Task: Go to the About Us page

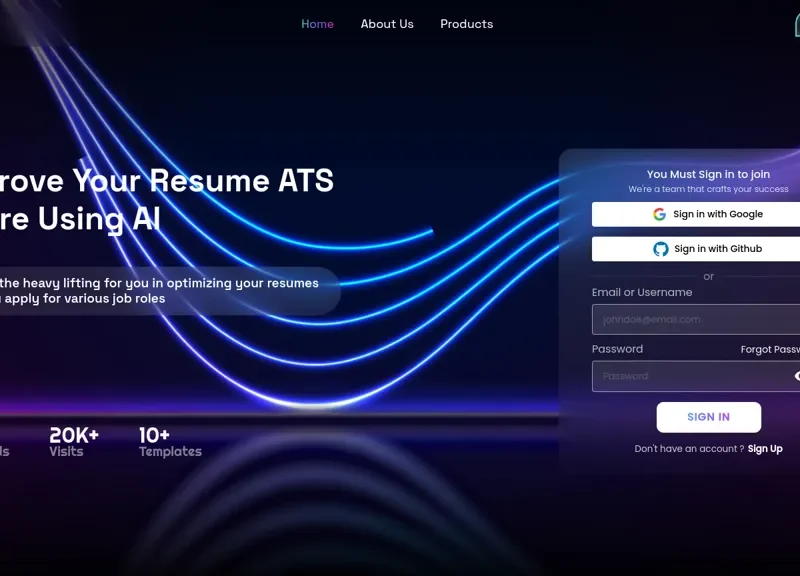Action: pos(387,24)
